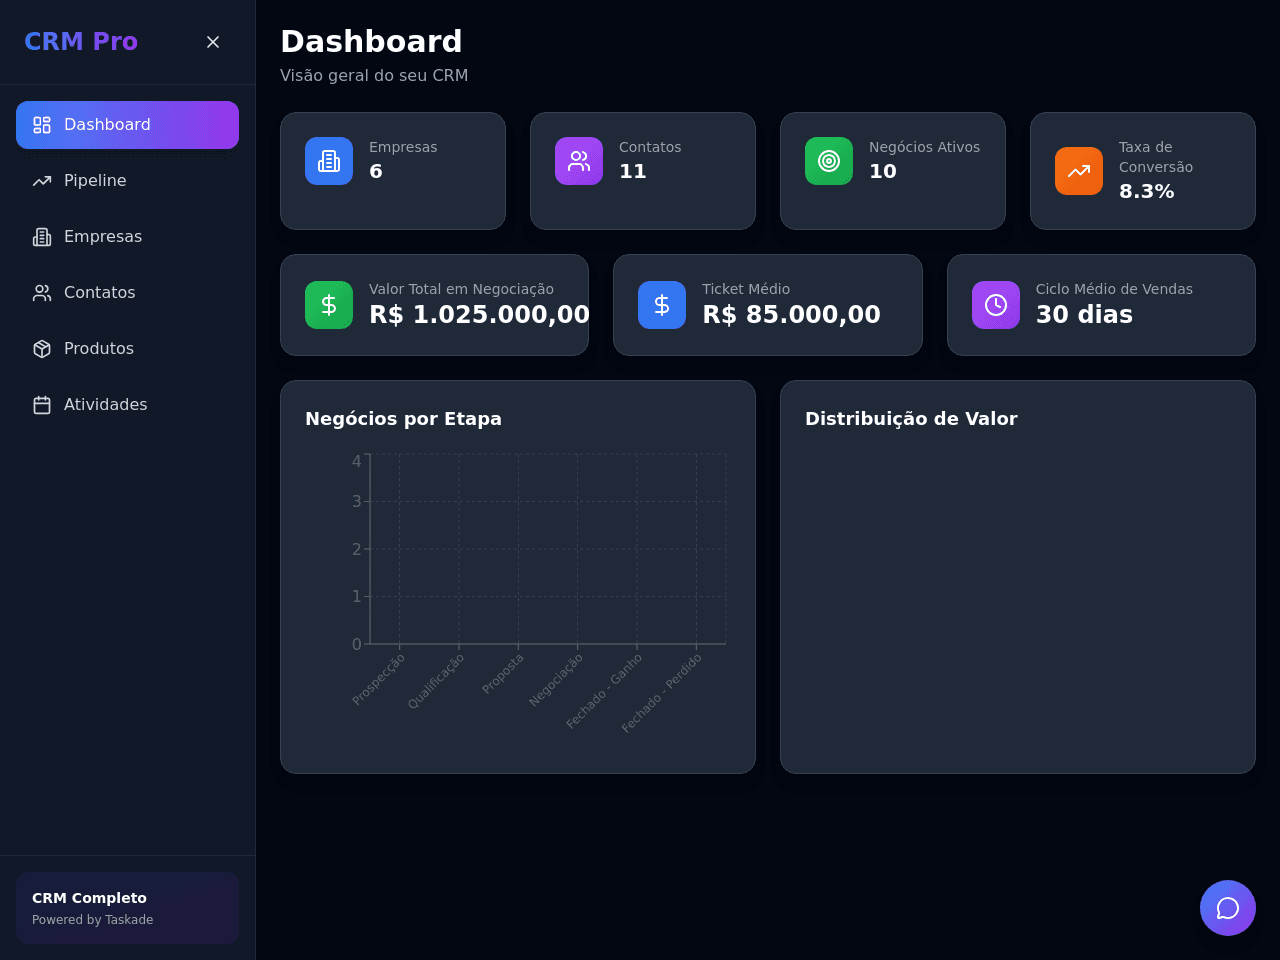Open the Dashboard menu item

pyautogui.click(x=127, y=125)
